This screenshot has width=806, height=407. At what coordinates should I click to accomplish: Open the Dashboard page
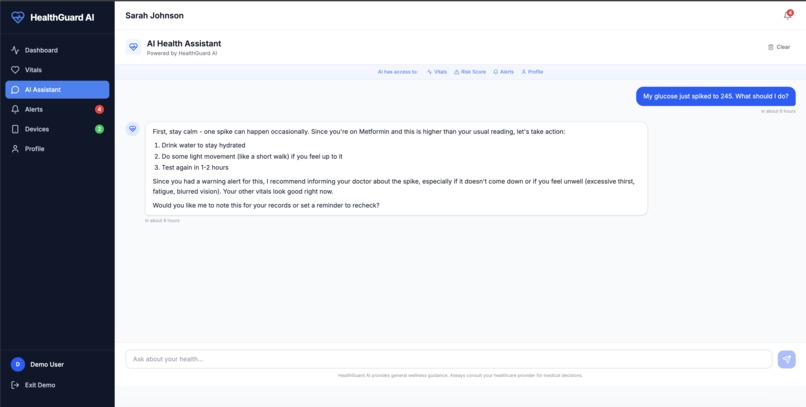click(x=57, y=50)
